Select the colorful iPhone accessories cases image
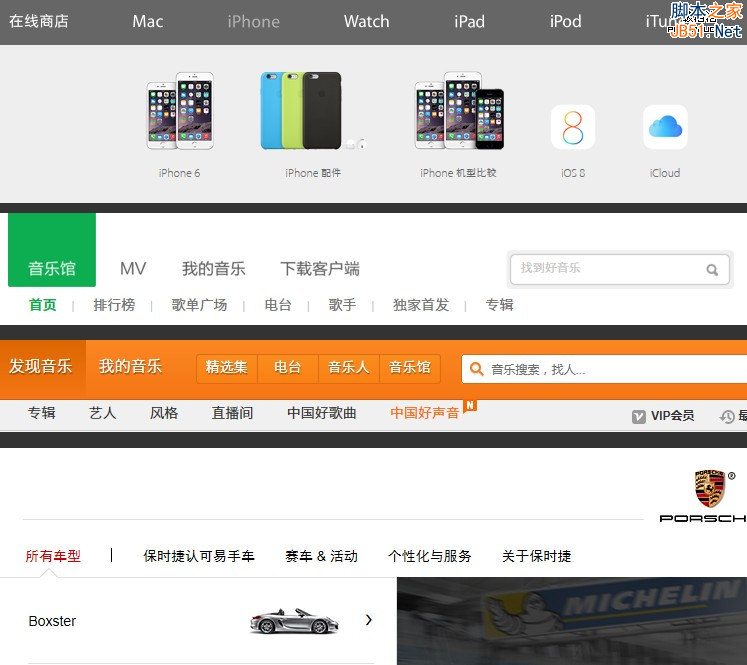Screen dimensions: 747x665 pos(302,110)
